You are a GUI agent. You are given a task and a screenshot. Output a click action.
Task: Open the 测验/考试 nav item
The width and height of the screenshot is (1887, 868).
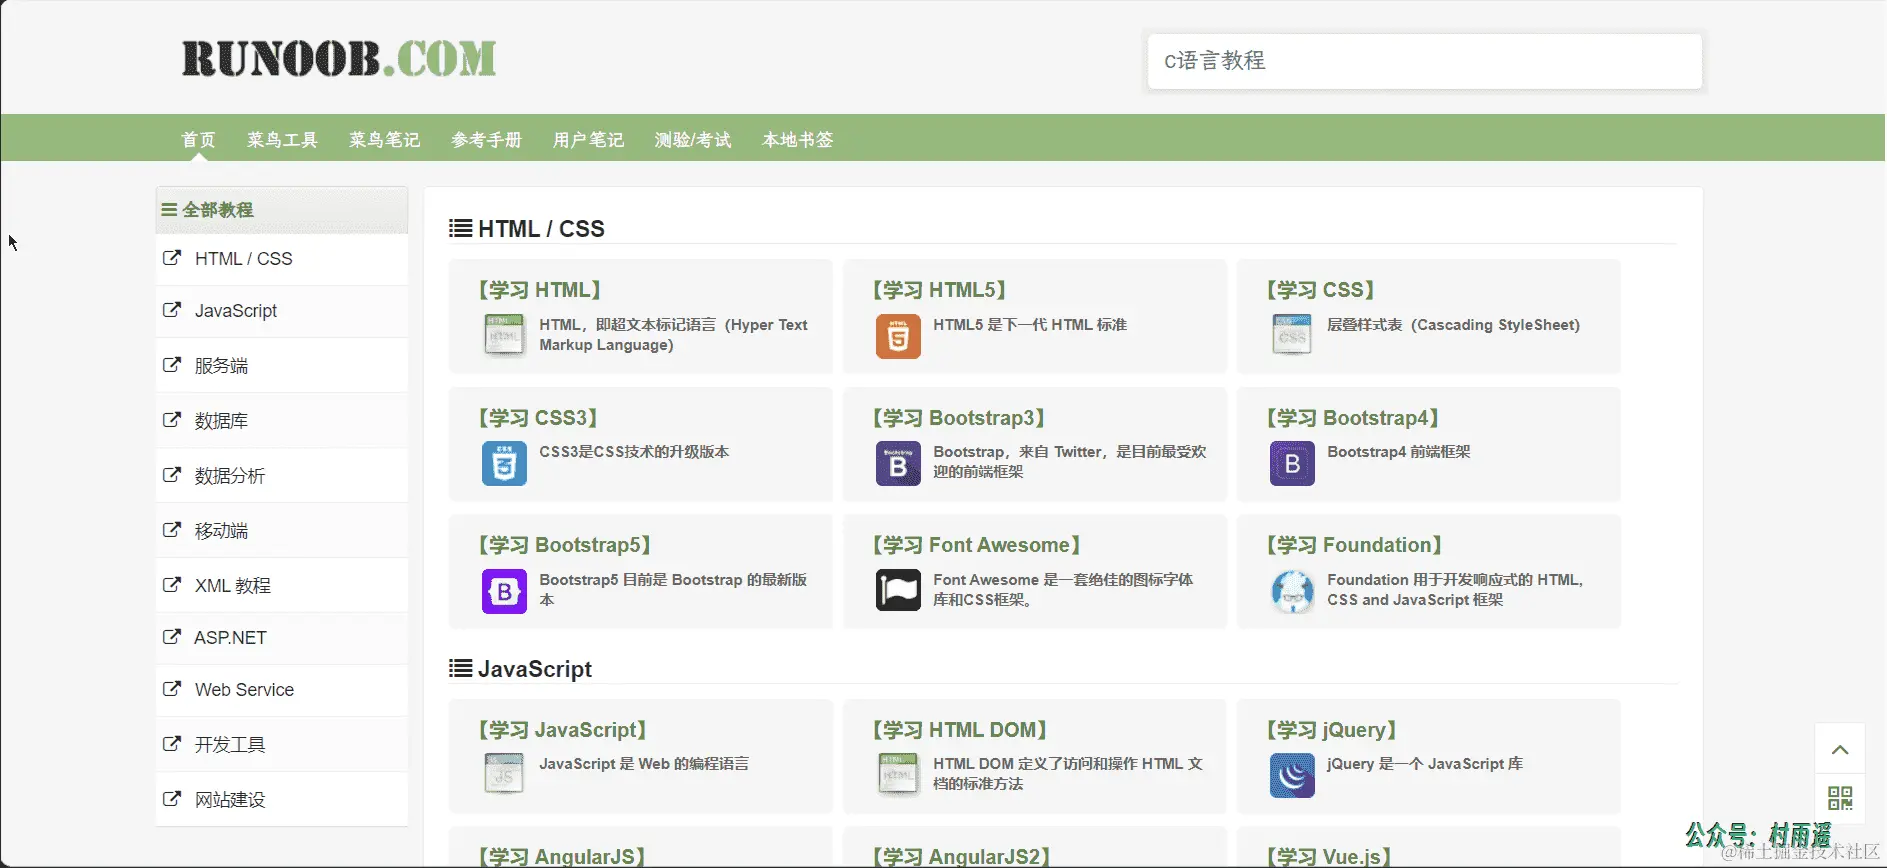click(x=693, y=139)
